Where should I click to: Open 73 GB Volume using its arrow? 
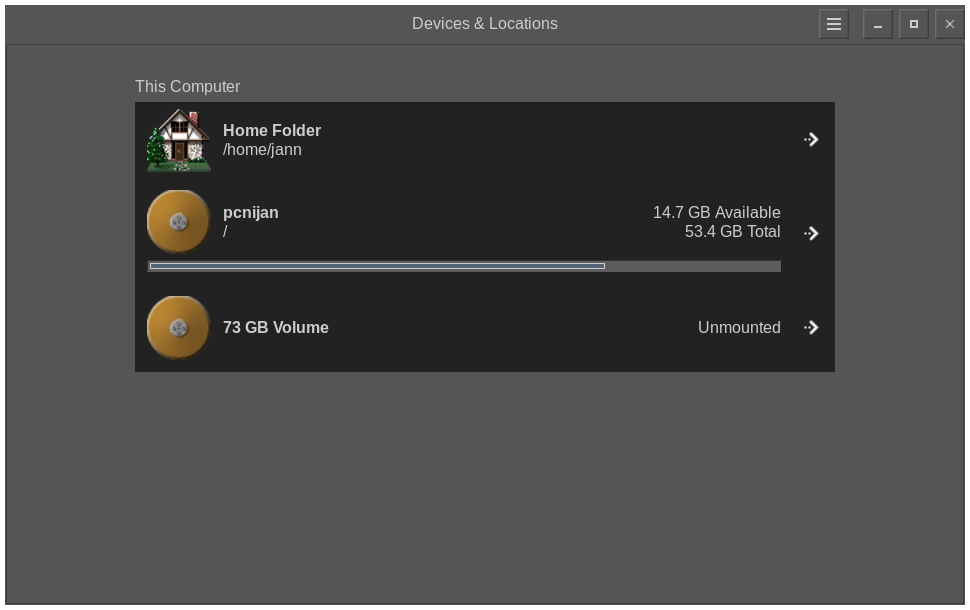coord(811,327)
